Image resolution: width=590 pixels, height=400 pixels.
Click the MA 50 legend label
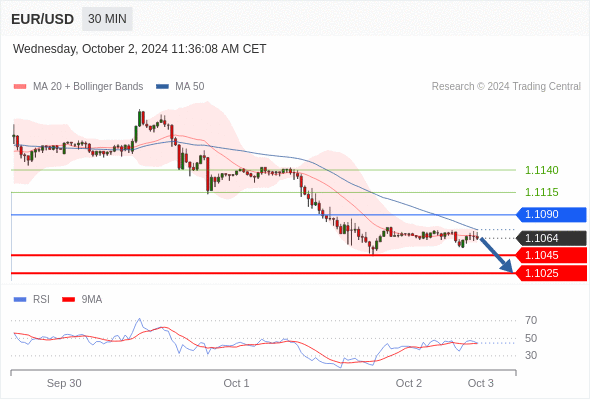(x=190, y=87)
